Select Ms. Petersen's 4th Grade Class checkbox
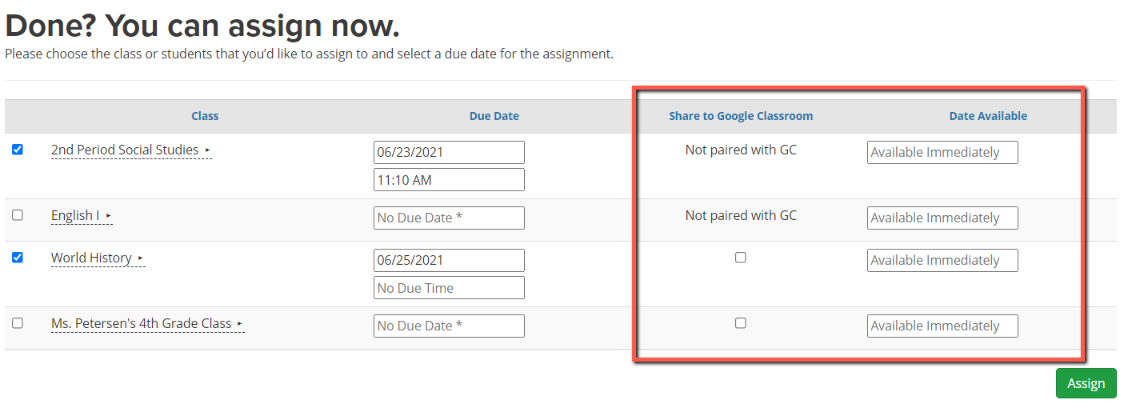 tap(18, 323)
